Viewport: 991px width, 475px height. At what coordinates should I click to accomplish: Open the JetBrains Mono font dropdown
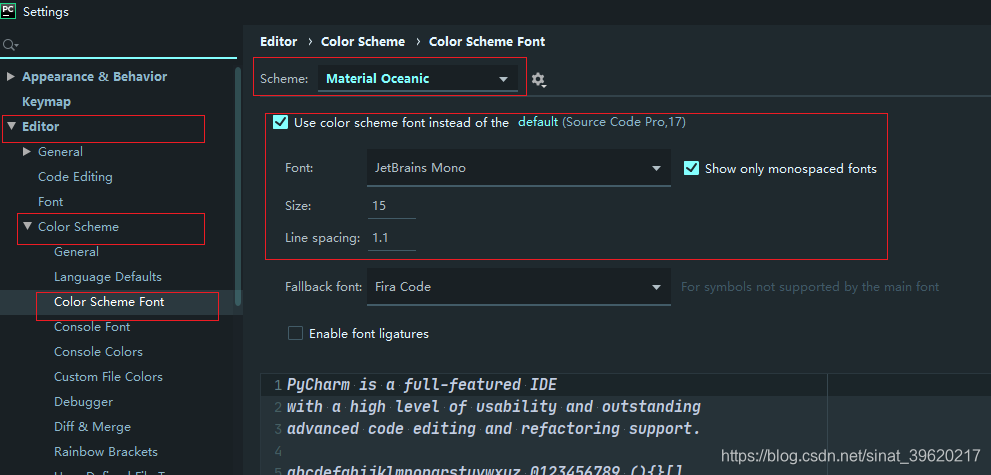(518, 168)
